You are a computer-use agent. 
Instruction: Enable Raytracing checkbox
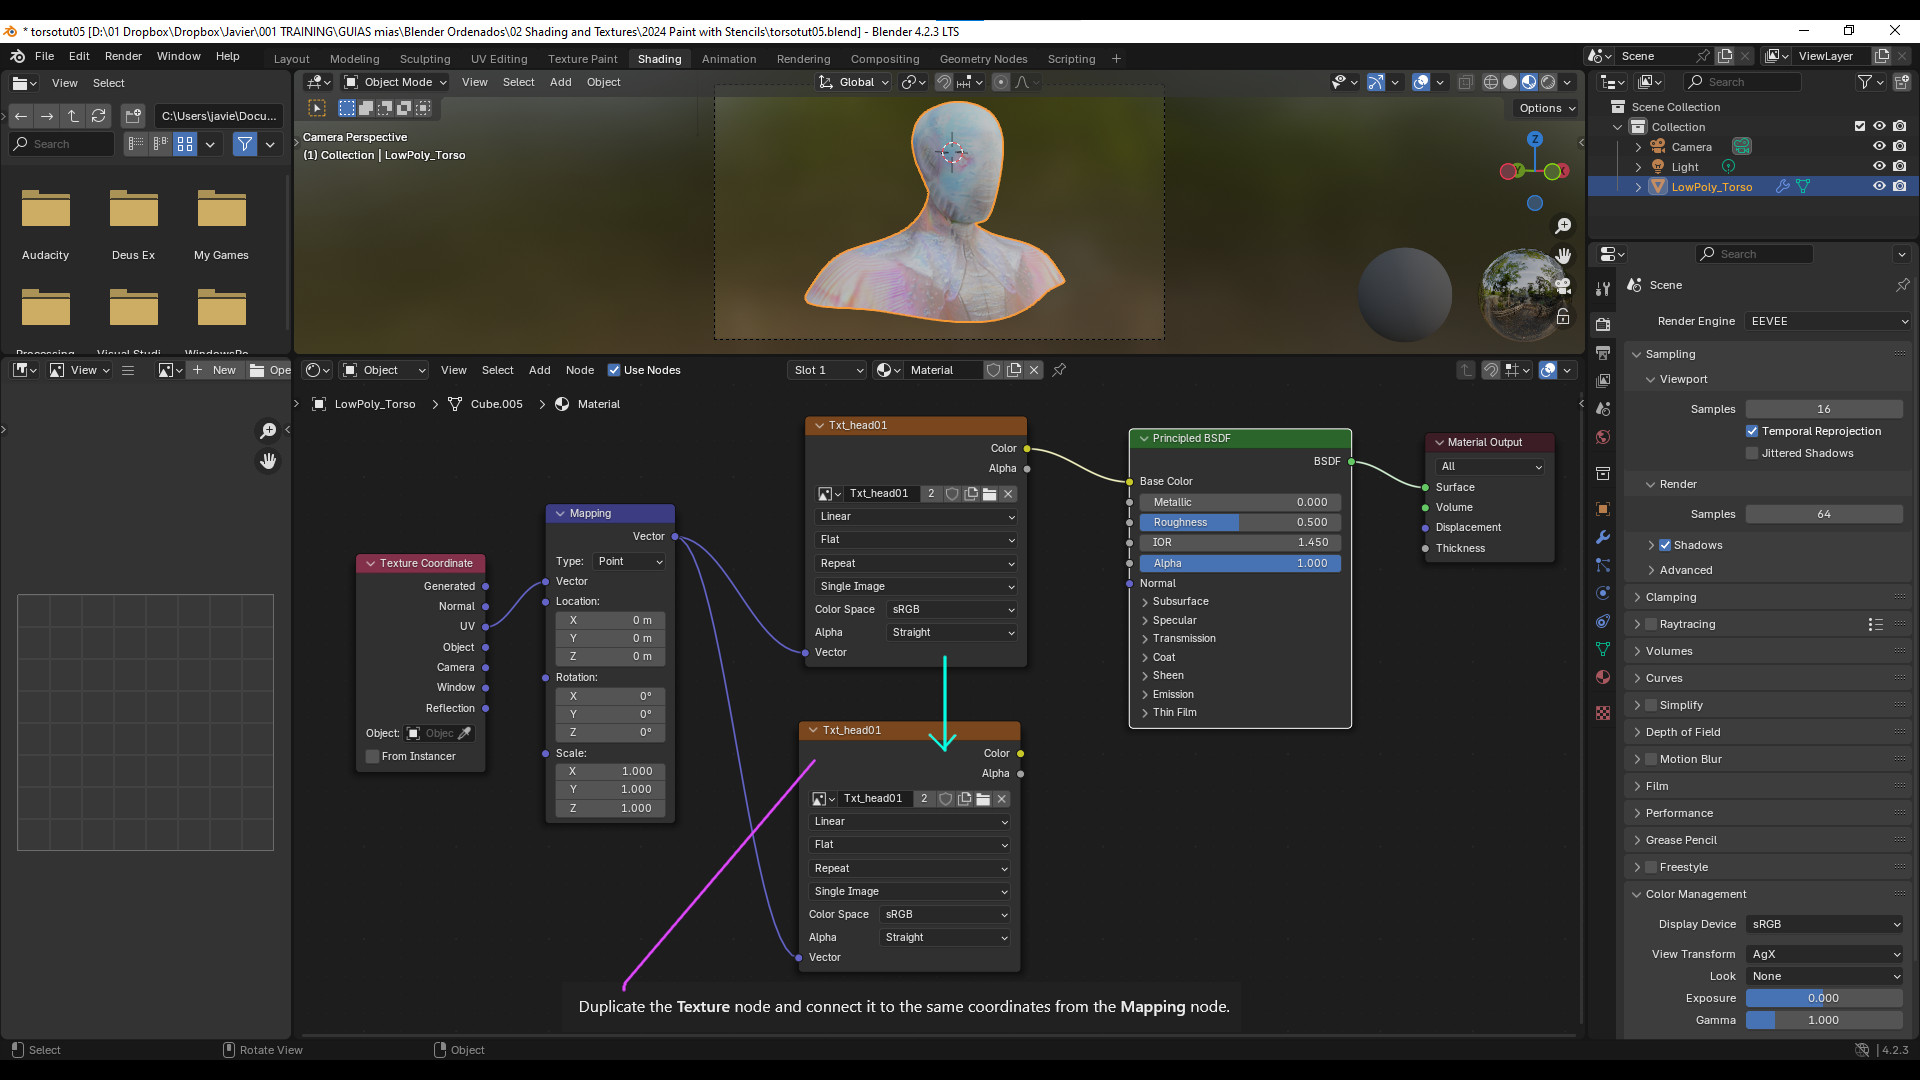coord(1651,624)
